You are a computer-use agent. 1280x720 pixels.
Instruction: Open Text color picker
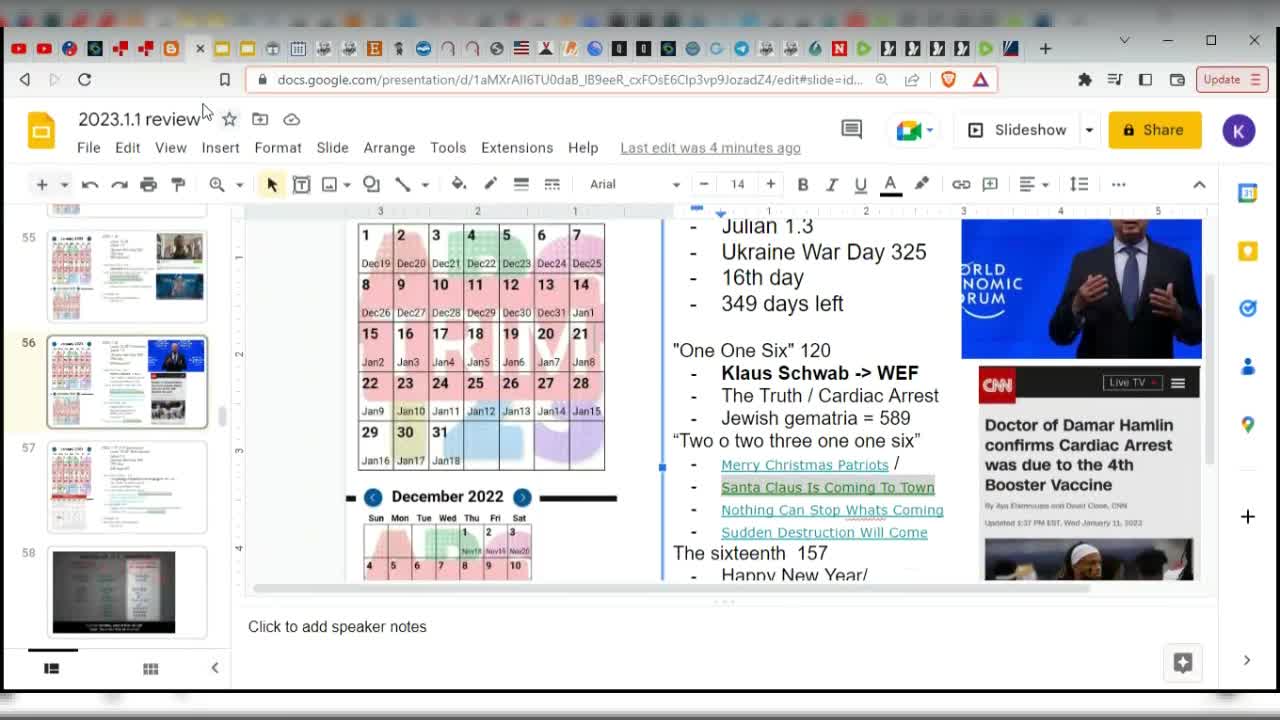pos(890,184)
